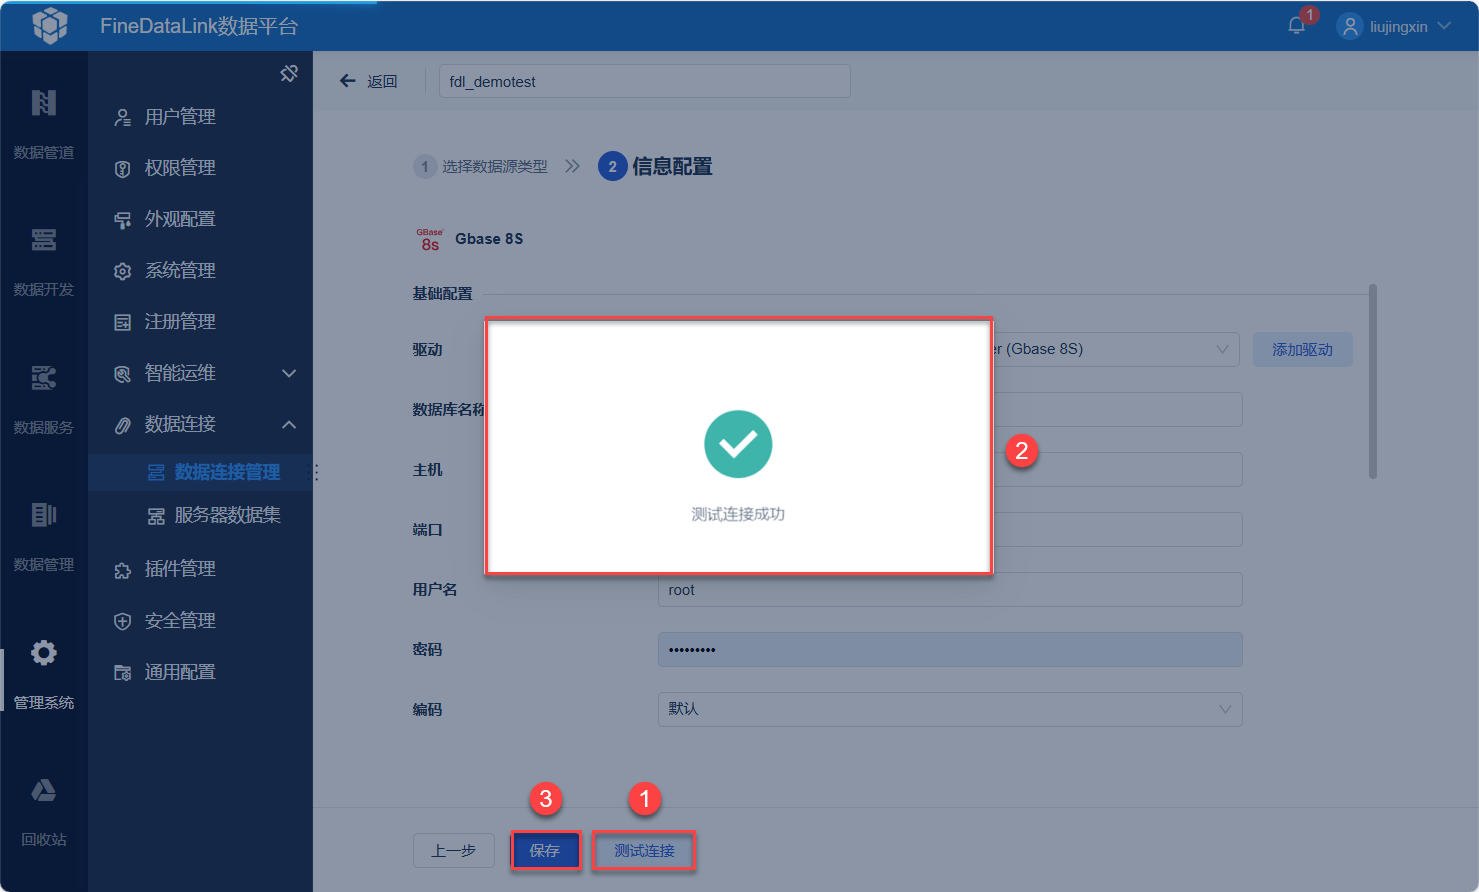1479x892 pixels.
Task: Click the 基础配置 section heading
Action: (x=442, y=293)
